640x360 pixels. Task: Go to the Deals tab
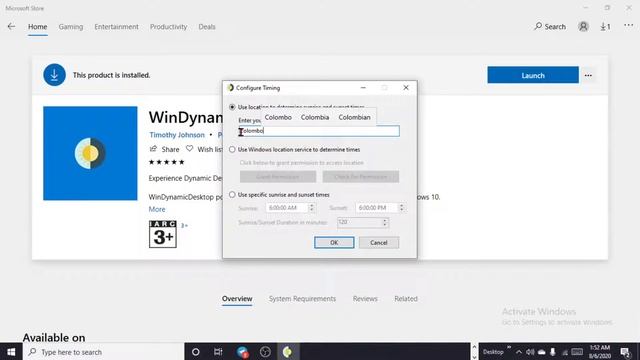[x=207, y=27]
